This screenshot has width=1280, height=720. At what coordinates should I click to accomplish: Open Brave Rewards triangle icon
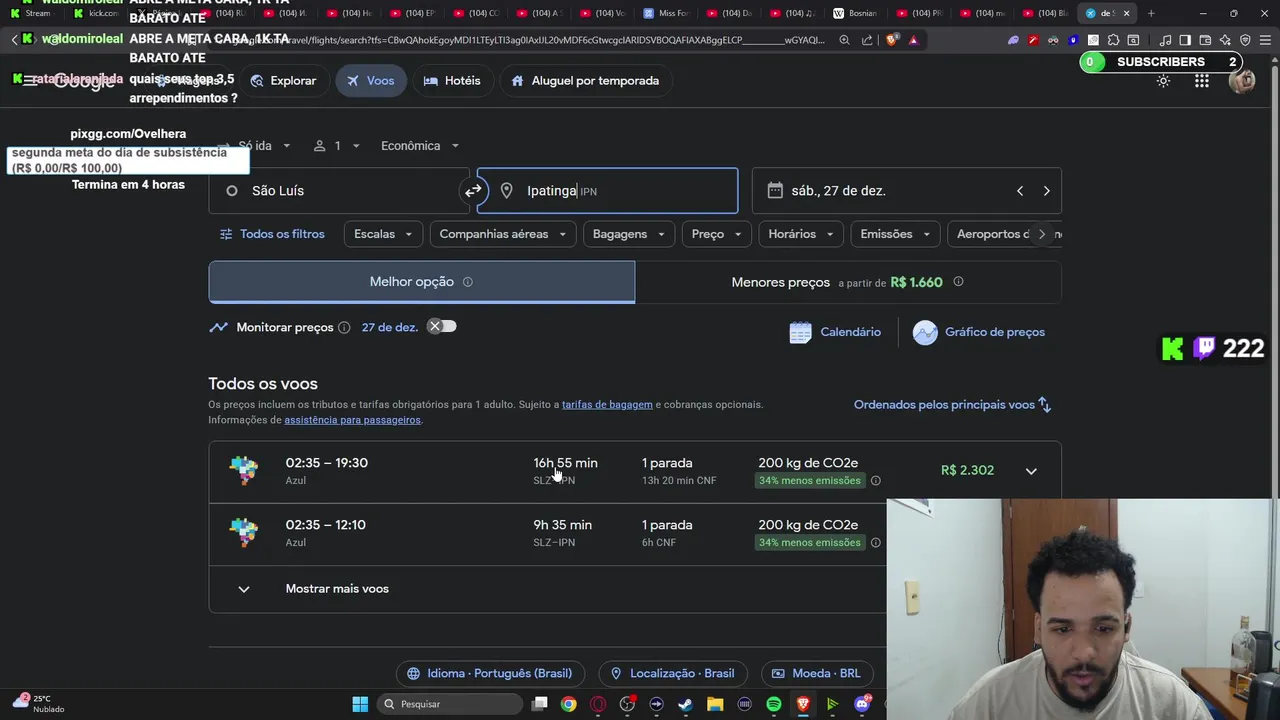click(913, 40)
